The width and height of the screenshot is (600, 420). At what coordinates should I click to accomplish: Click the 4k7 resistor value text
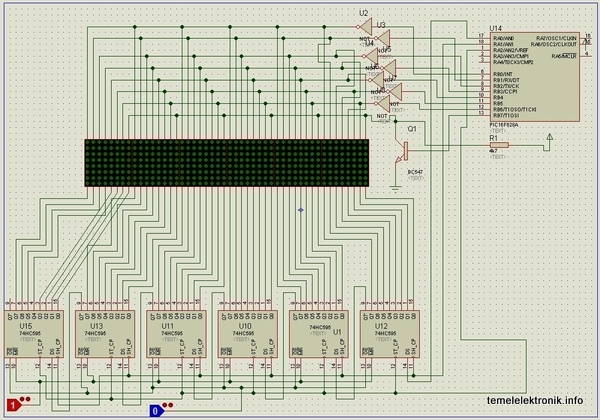point(493,151)
